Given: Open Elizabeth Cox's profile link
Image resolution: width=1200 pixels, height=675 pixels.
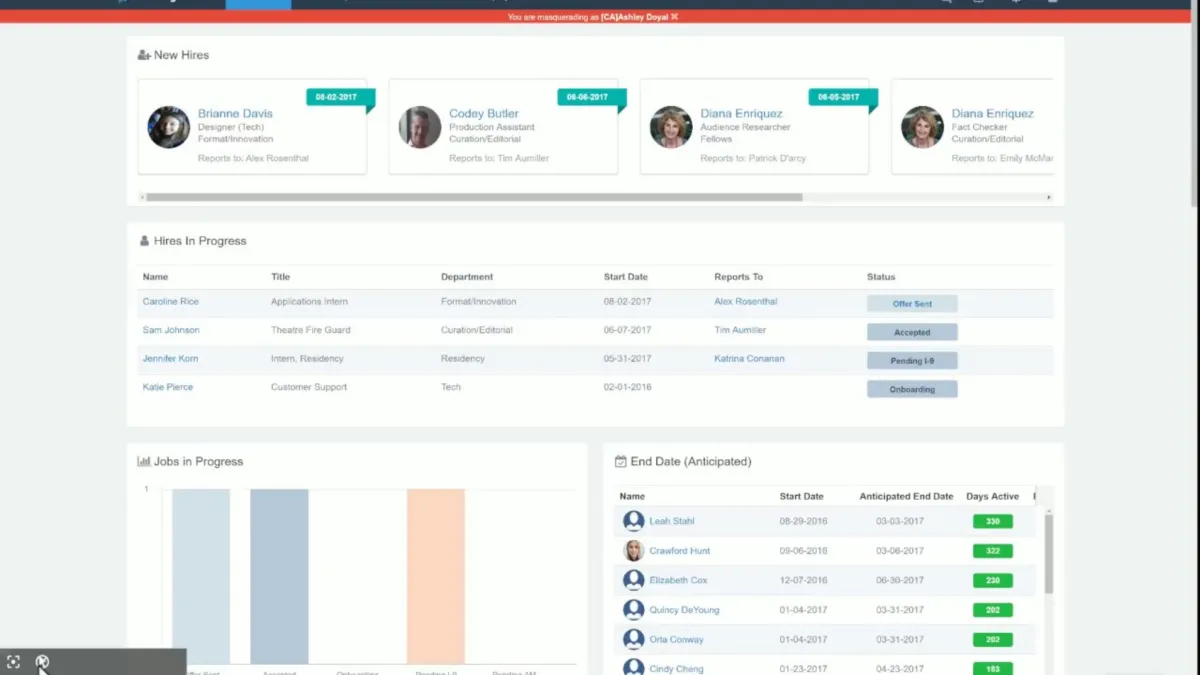Looking at the screenshot, I should click(678, 580).
